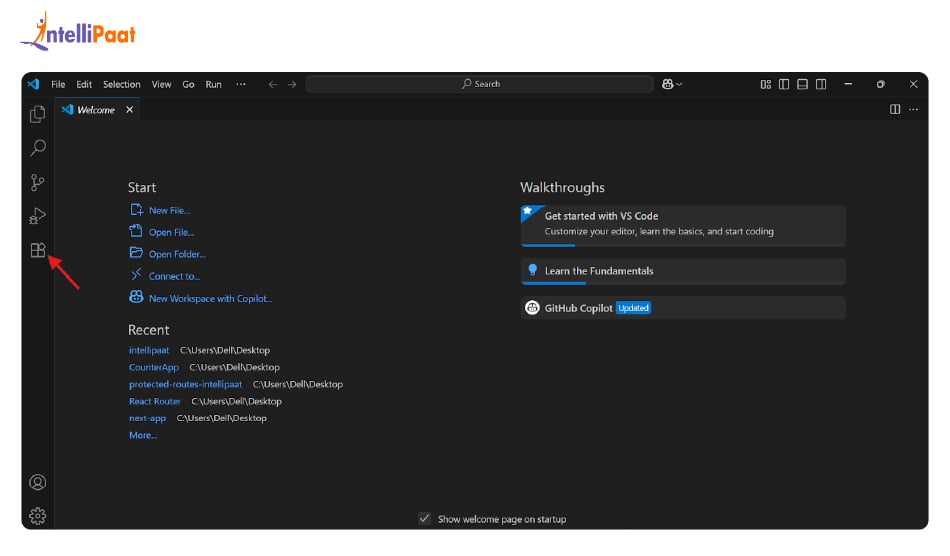The width and height of the screenshot is (950, 556).
Task: Uncheck Show welcome page on startup
Action: pos(424,518)
